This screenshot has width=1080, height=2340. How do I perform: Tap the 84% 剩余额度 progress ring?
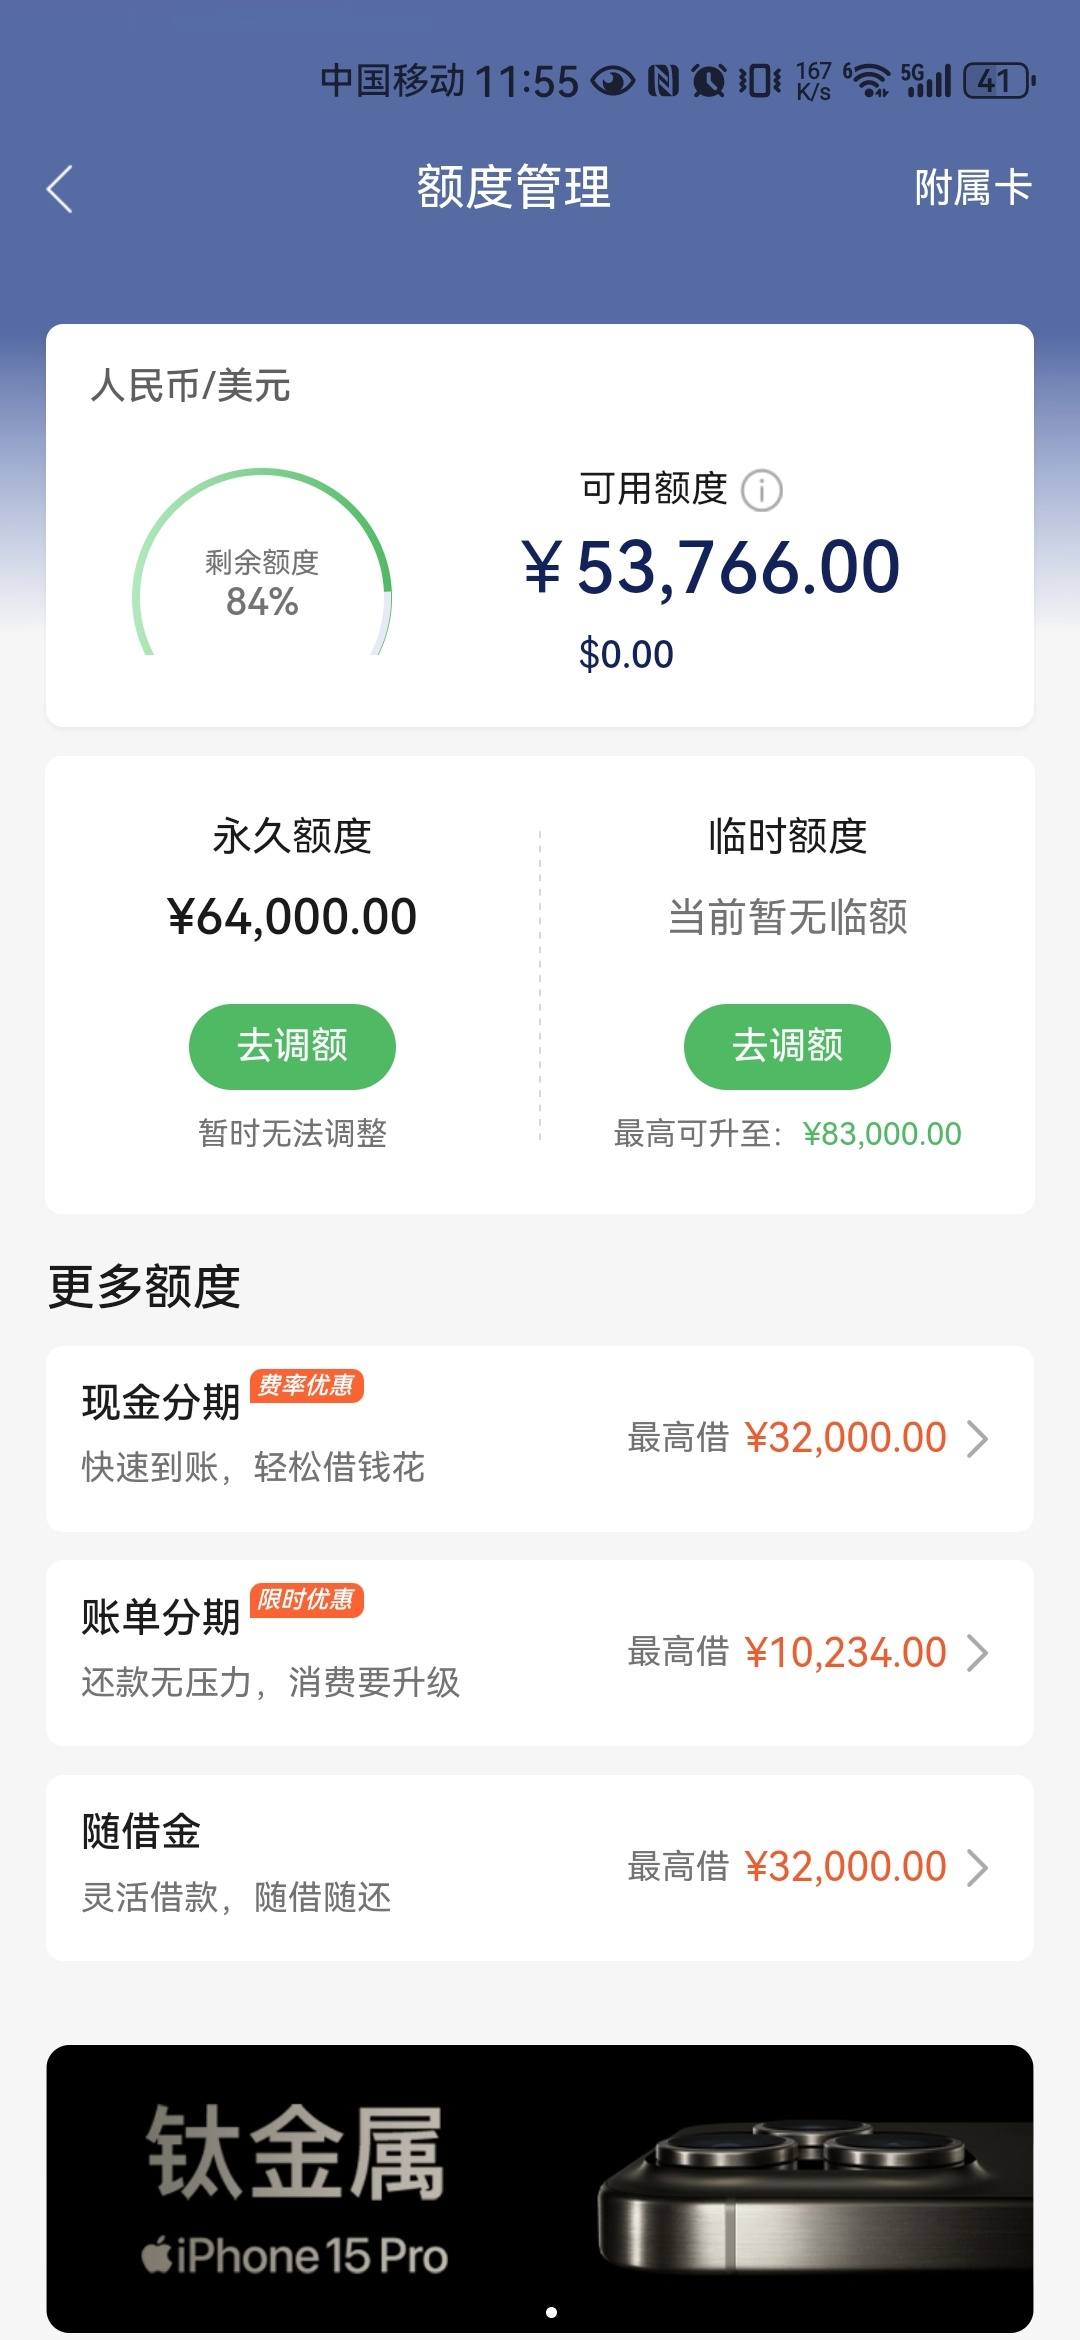pos(262,563)
